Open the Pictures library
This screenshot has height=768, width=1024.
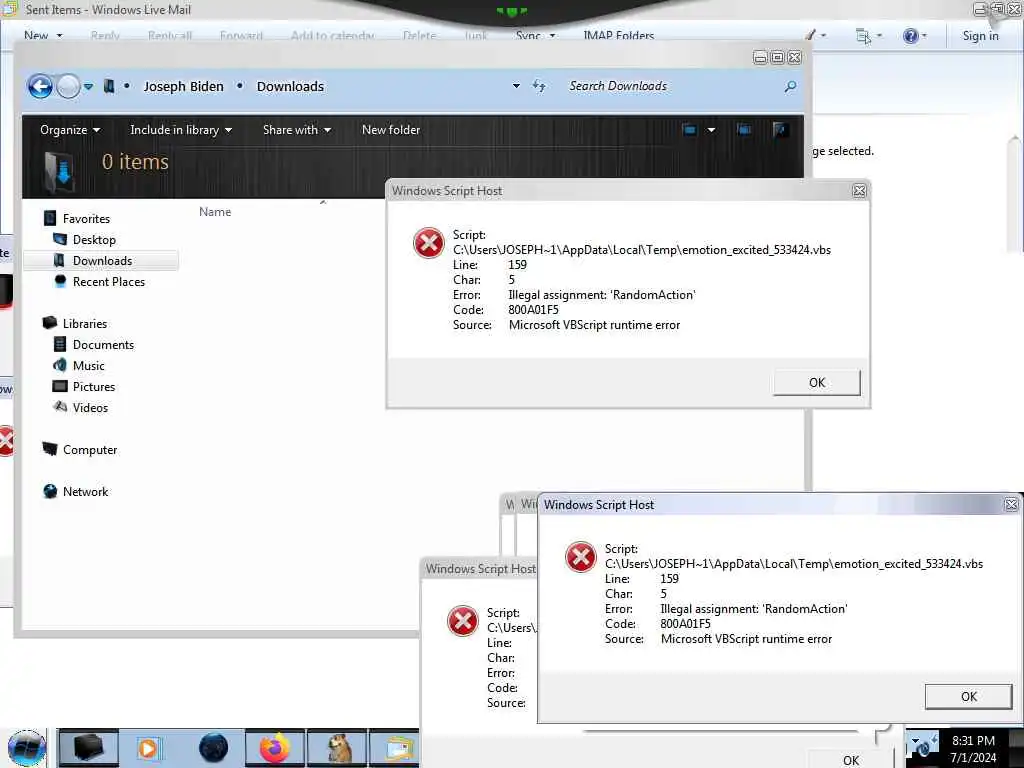94,386
